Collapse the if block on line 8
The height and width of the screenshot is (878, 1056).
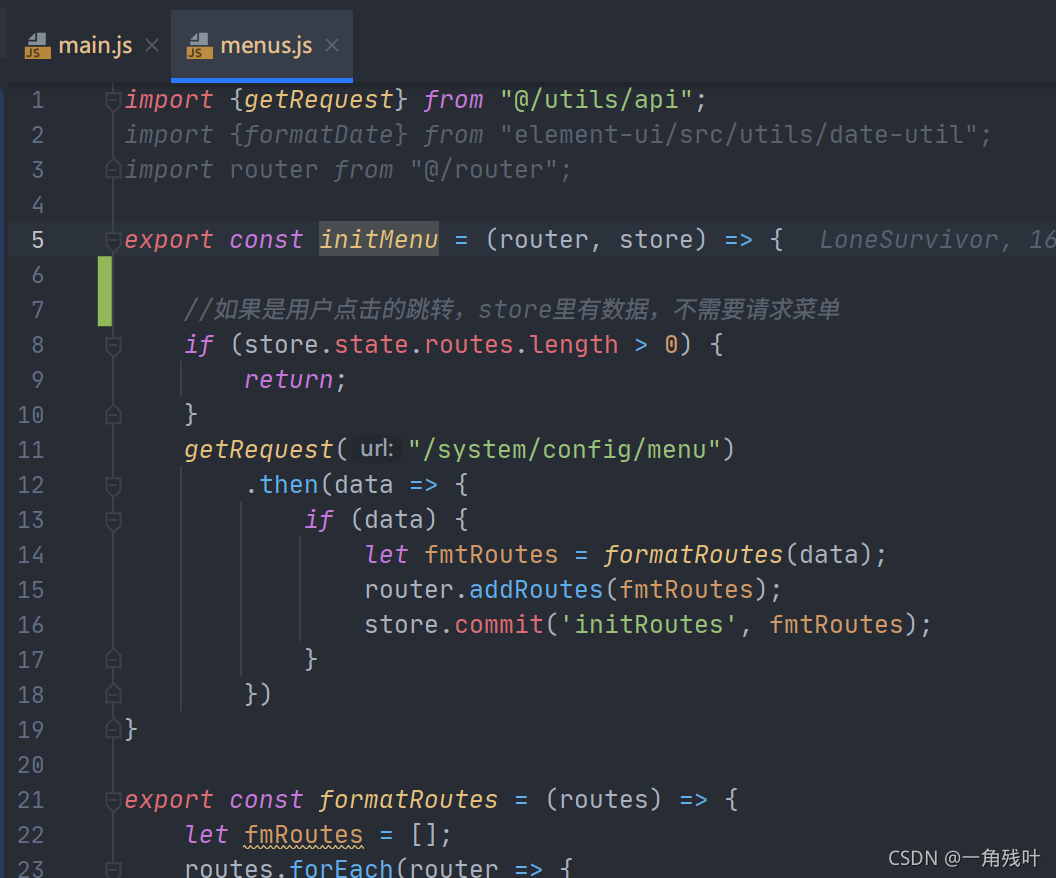[x=113, y=345]
